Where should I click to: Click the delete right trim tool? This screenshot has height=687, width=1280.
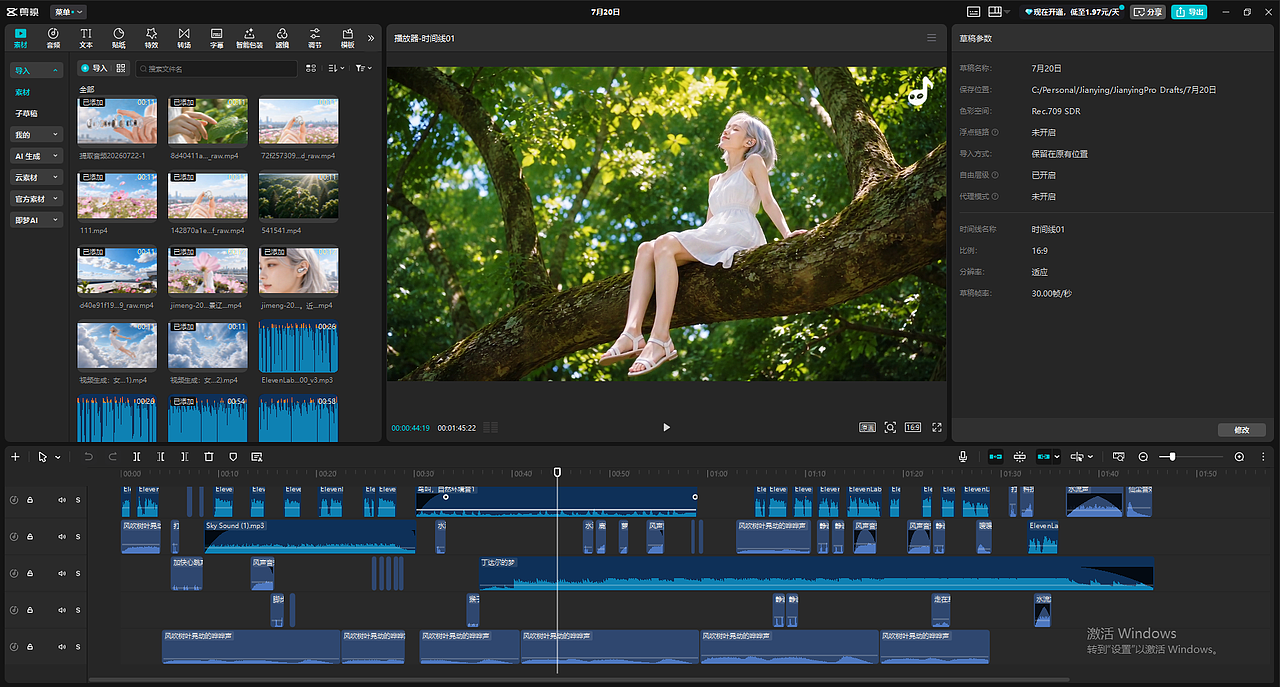[x=184, y=457]
